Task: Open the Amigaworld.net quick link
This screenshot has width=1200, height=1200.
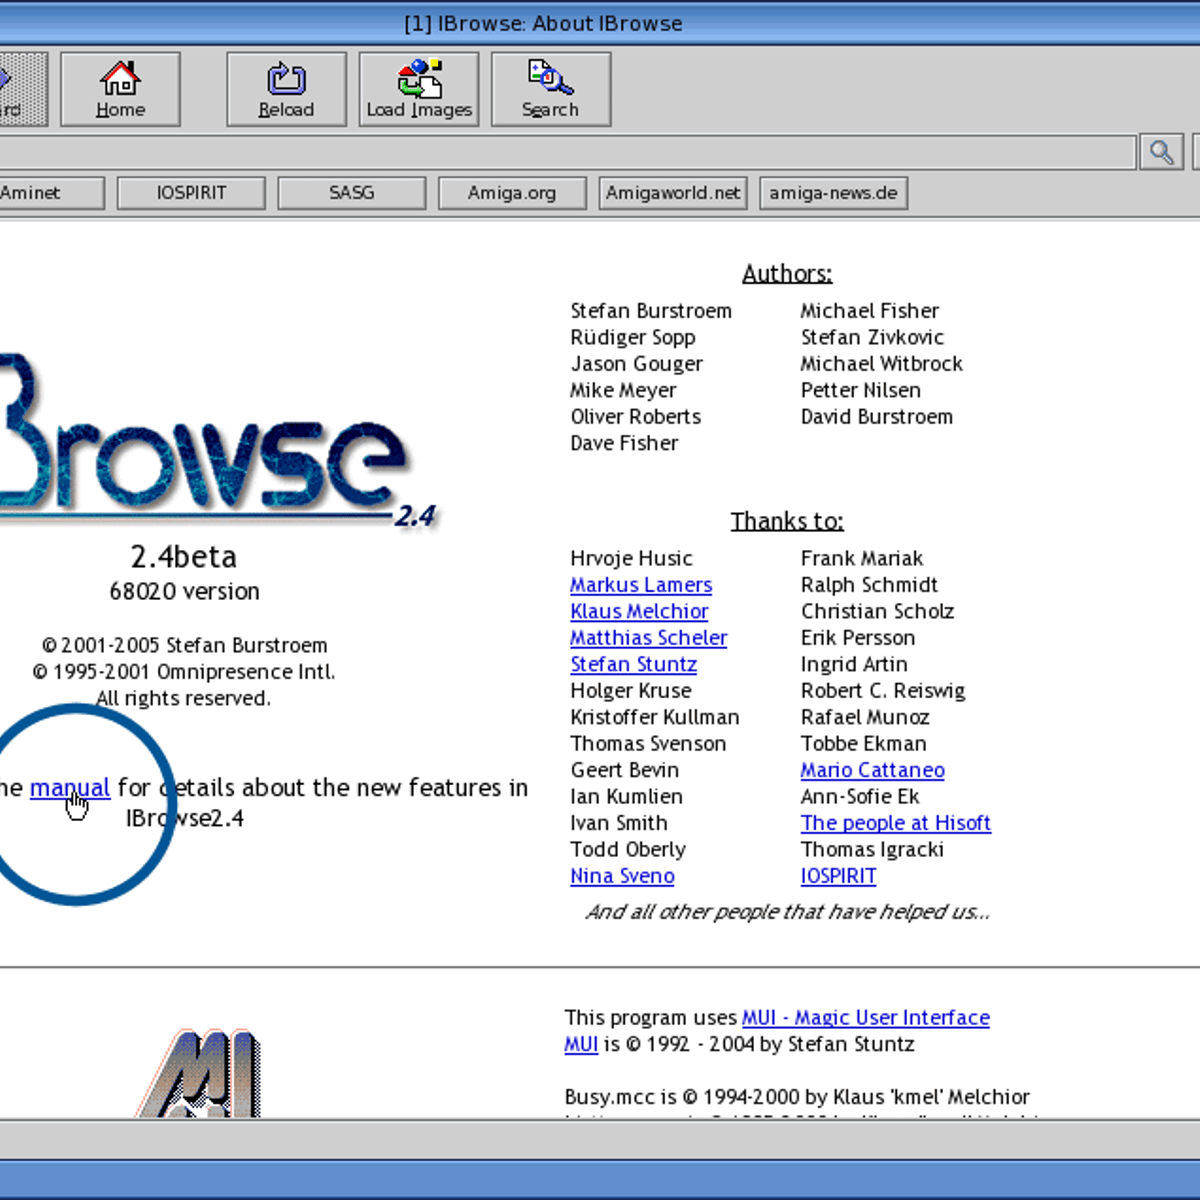Action: 672,192
